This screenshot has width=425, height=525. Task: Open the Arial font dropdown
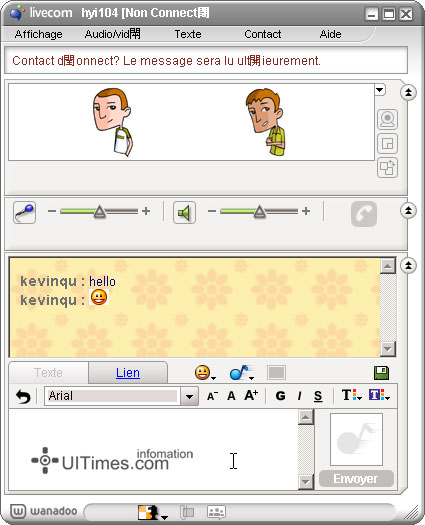pos(189,396)
